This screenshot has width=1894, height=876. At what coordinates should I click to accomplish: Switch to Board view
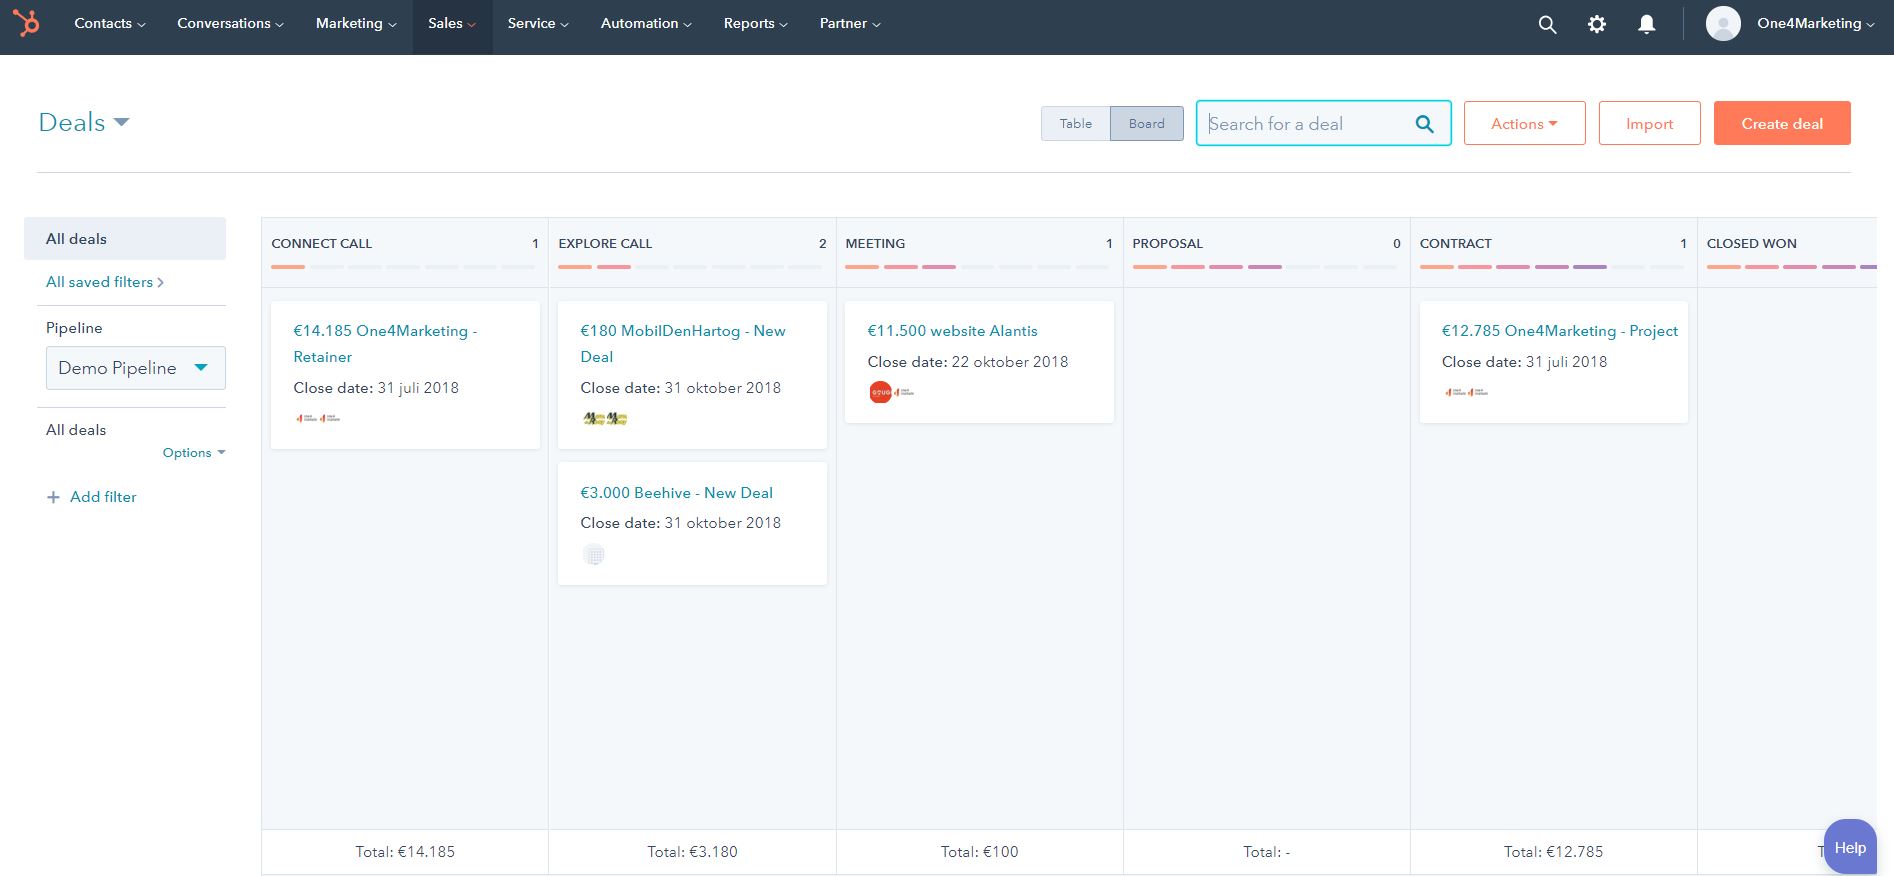click(x=1147, y=123)
